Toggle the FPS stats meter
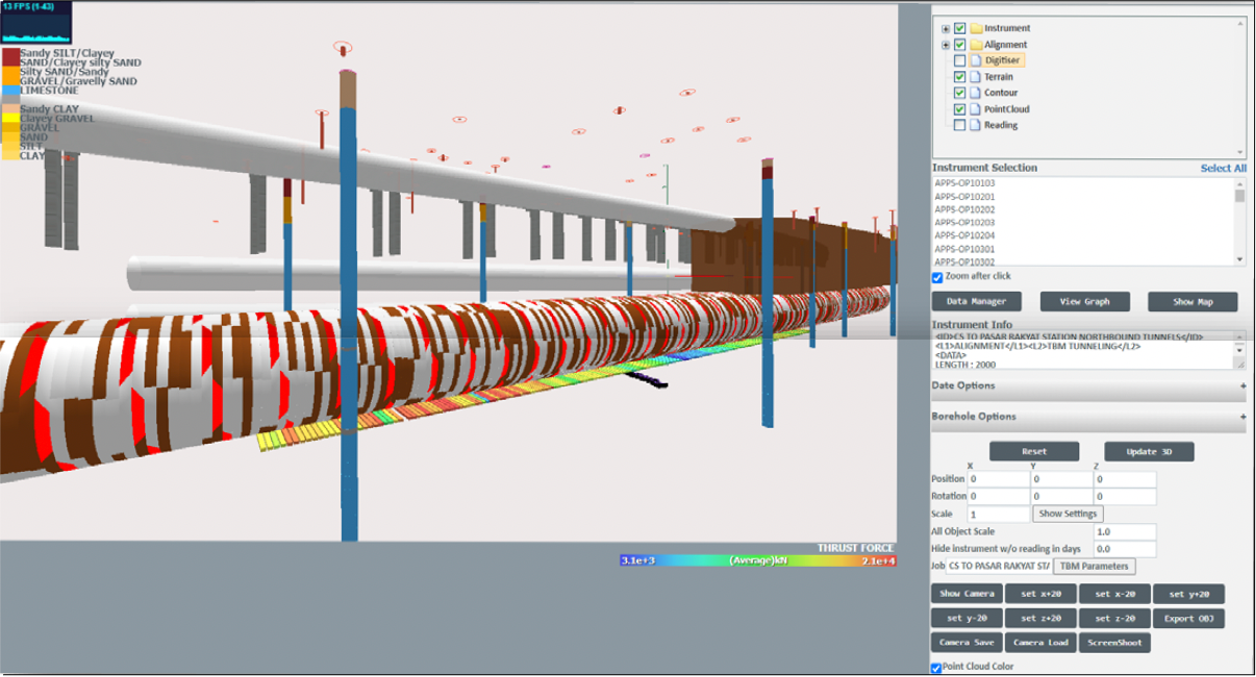The width and height of the screenshot is (1256, 677). click(36, 22)
